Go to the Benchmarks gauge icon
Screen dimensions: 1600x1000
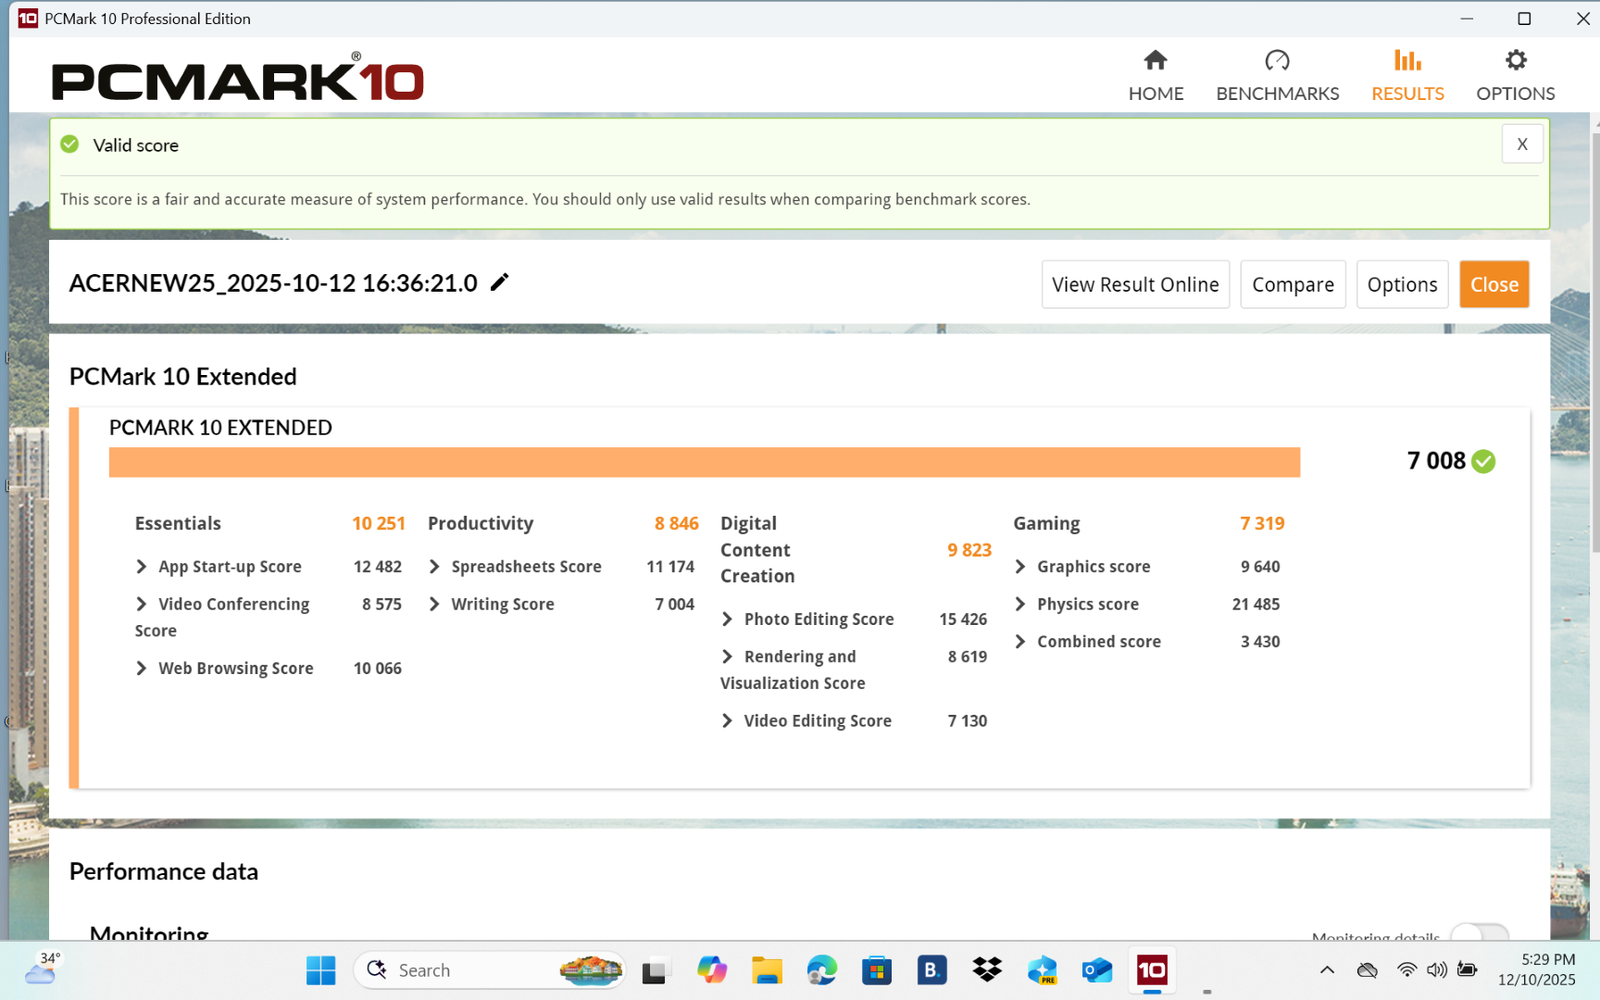click(x=1277, y=61)
